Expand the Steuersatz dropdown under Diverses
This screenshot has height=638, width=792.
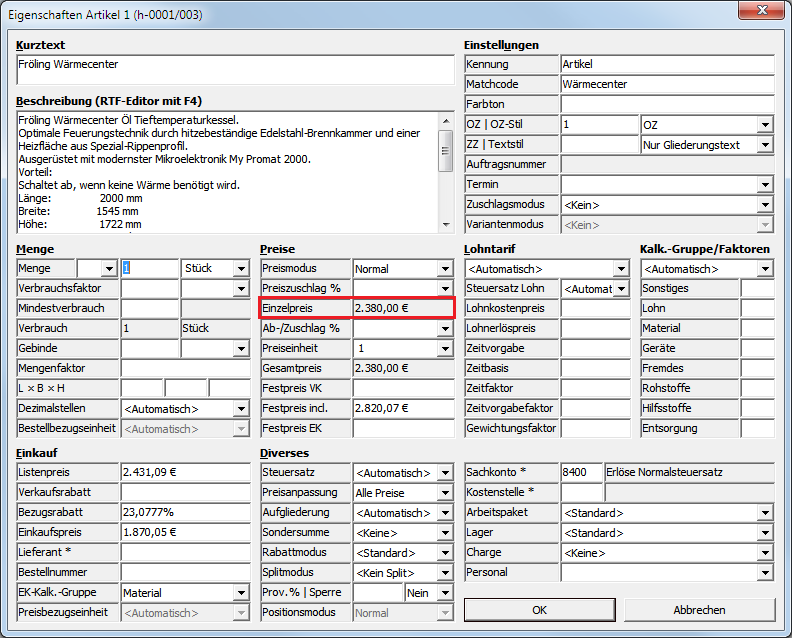[x=445, y=473]
